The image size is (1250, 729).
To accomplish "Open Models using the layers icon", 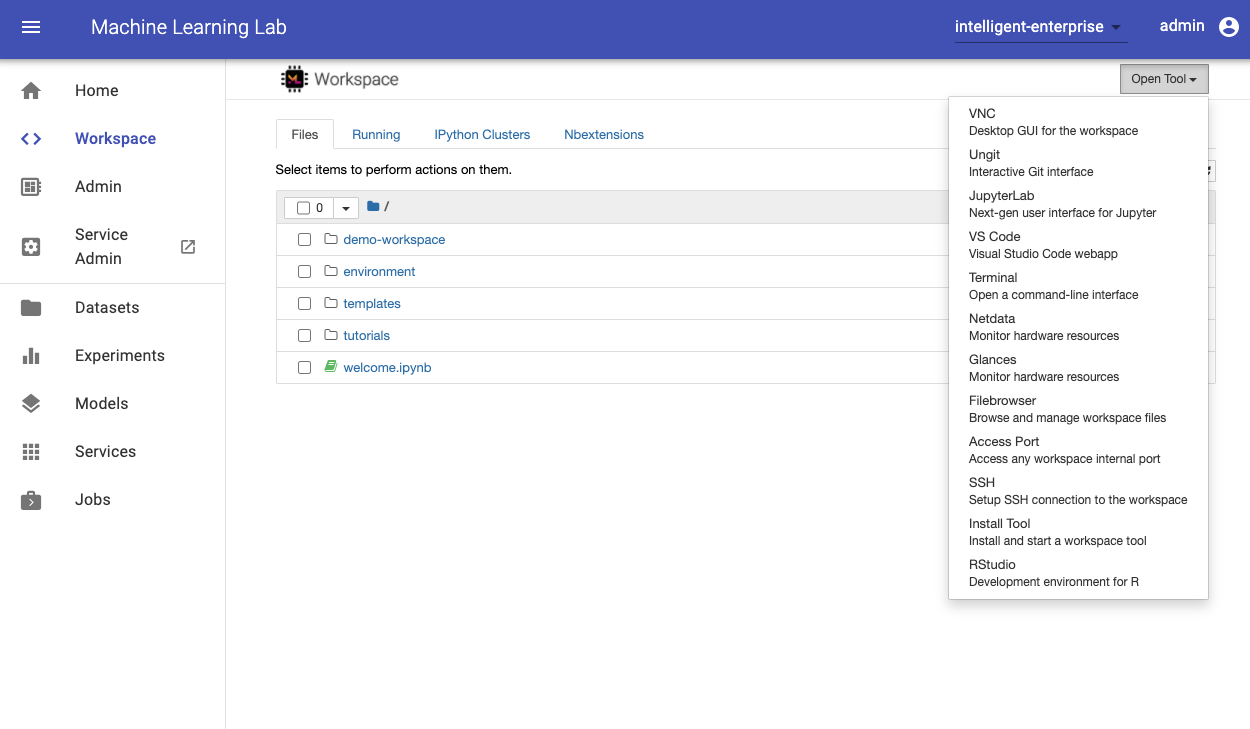I will pos(31,404).
